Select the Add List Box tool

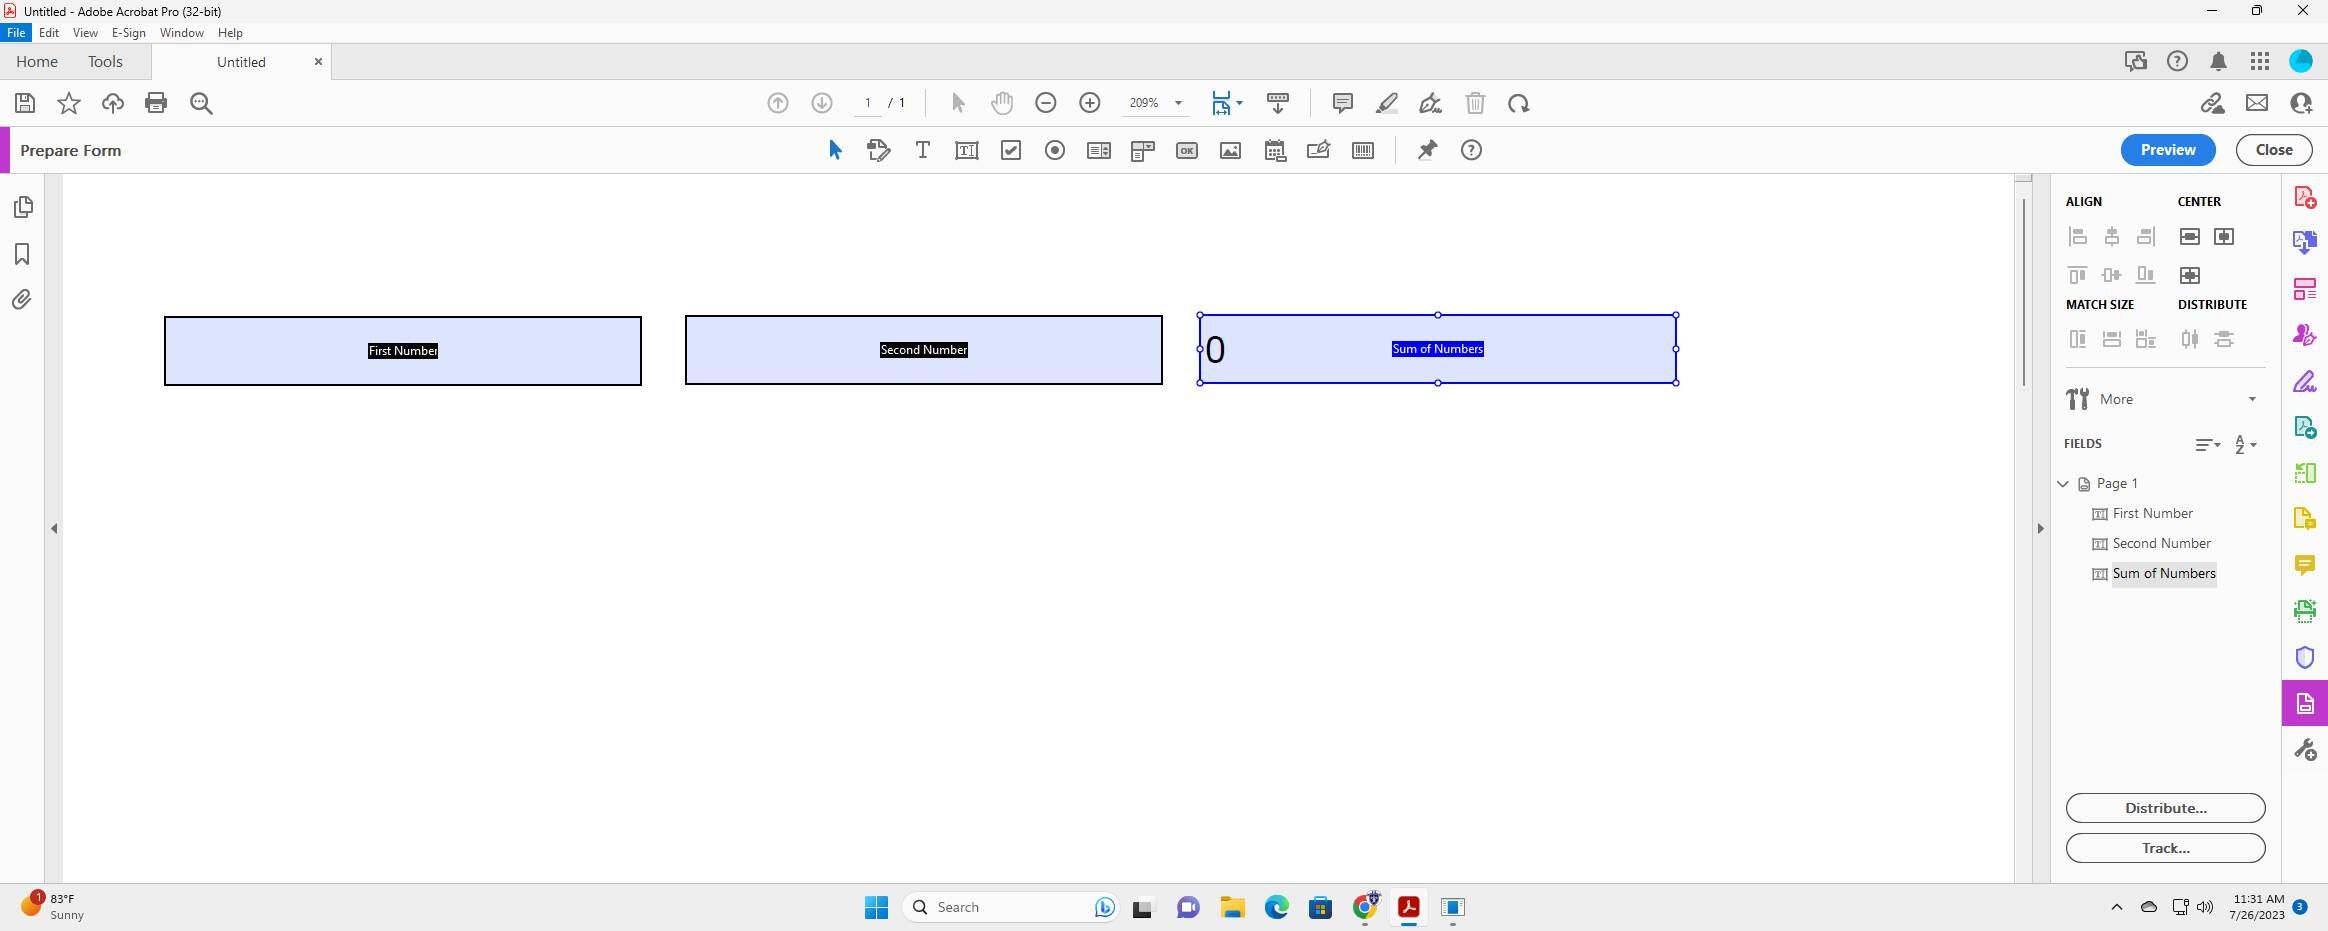[1099, 150]
